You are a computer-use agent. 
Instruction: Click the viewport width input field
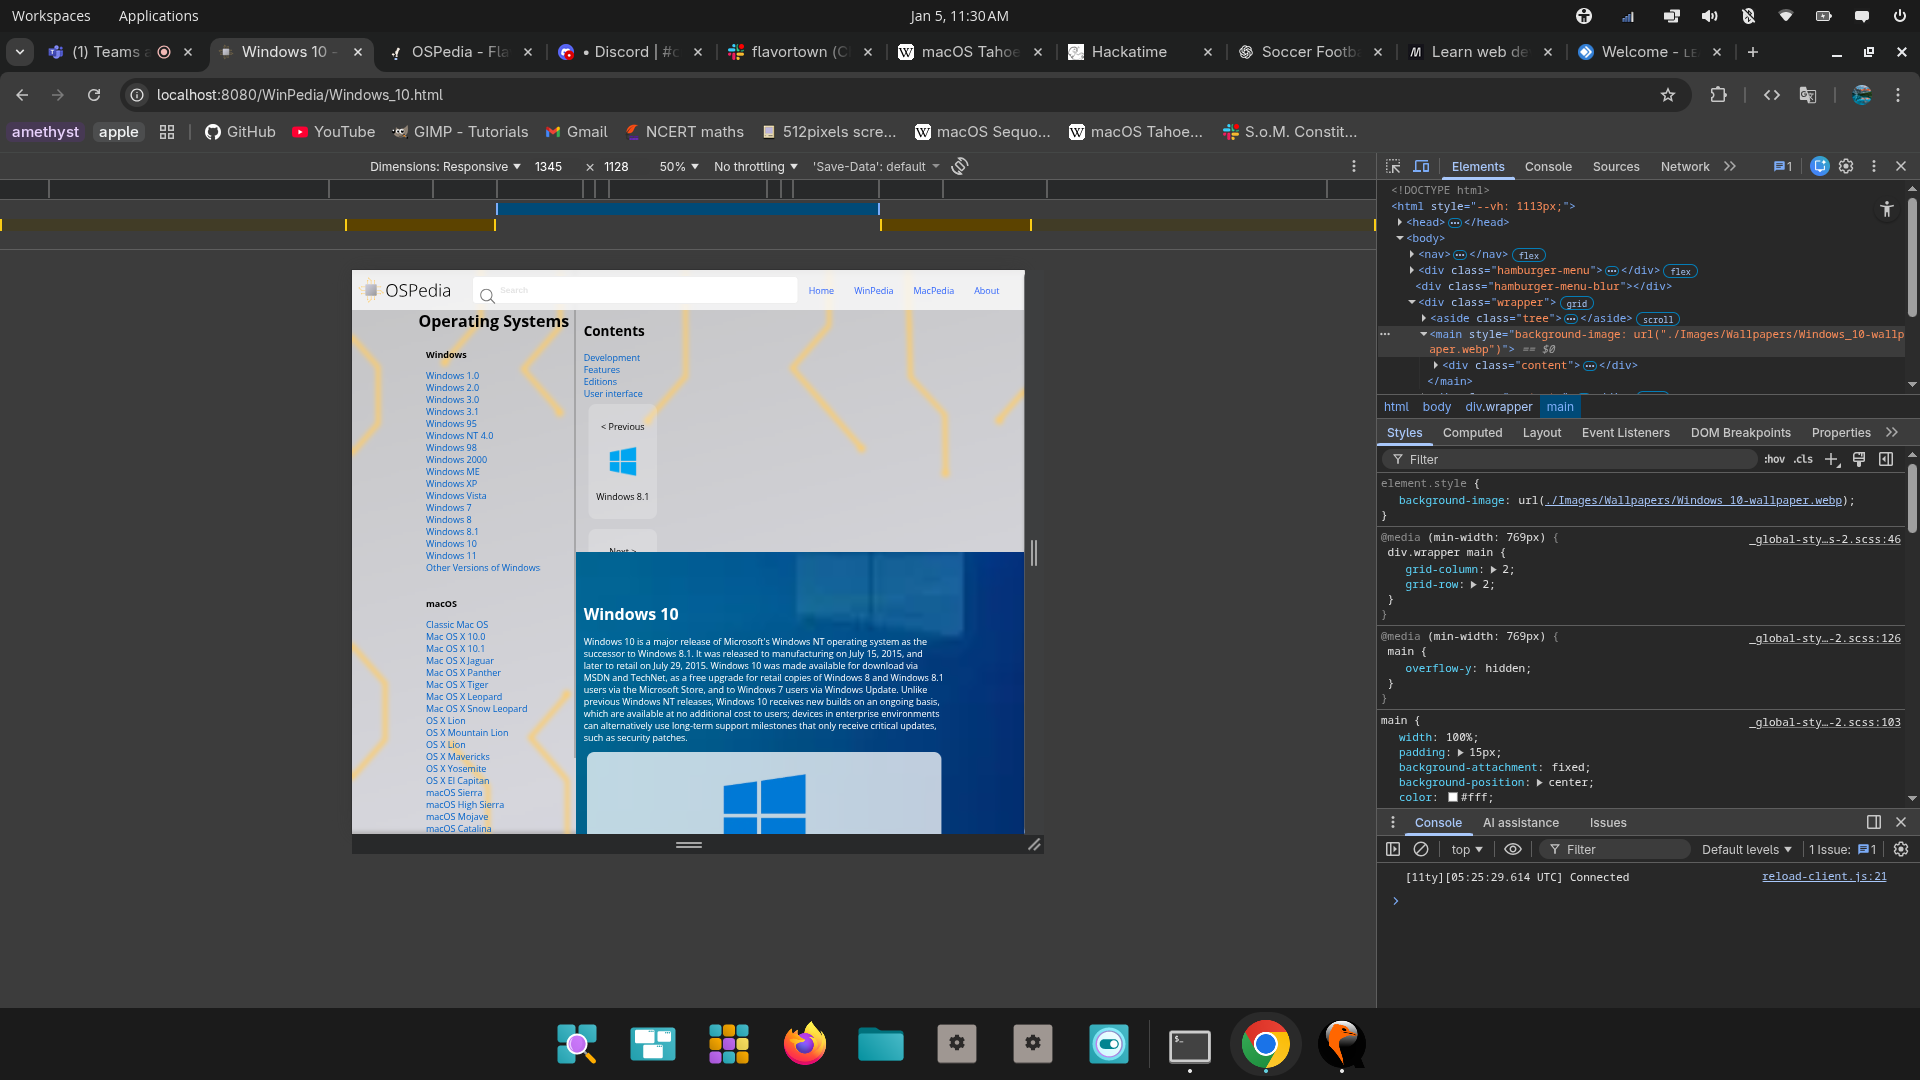549,167
